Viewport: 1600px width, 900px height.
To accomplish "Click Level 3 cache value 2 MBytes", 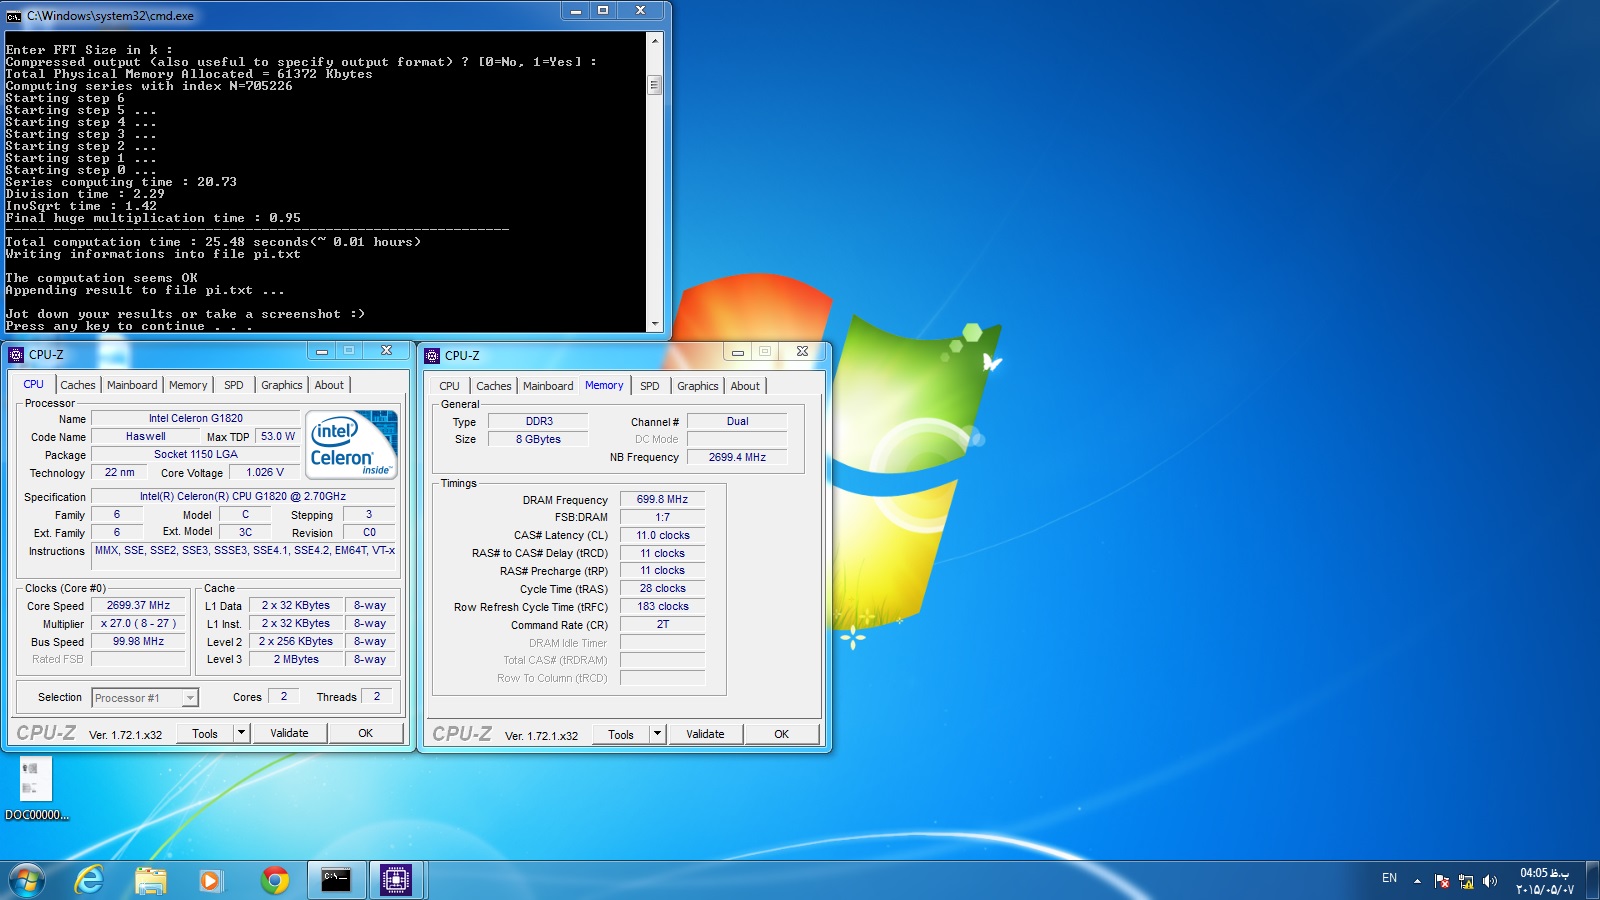I will click(x=297, y=659).
